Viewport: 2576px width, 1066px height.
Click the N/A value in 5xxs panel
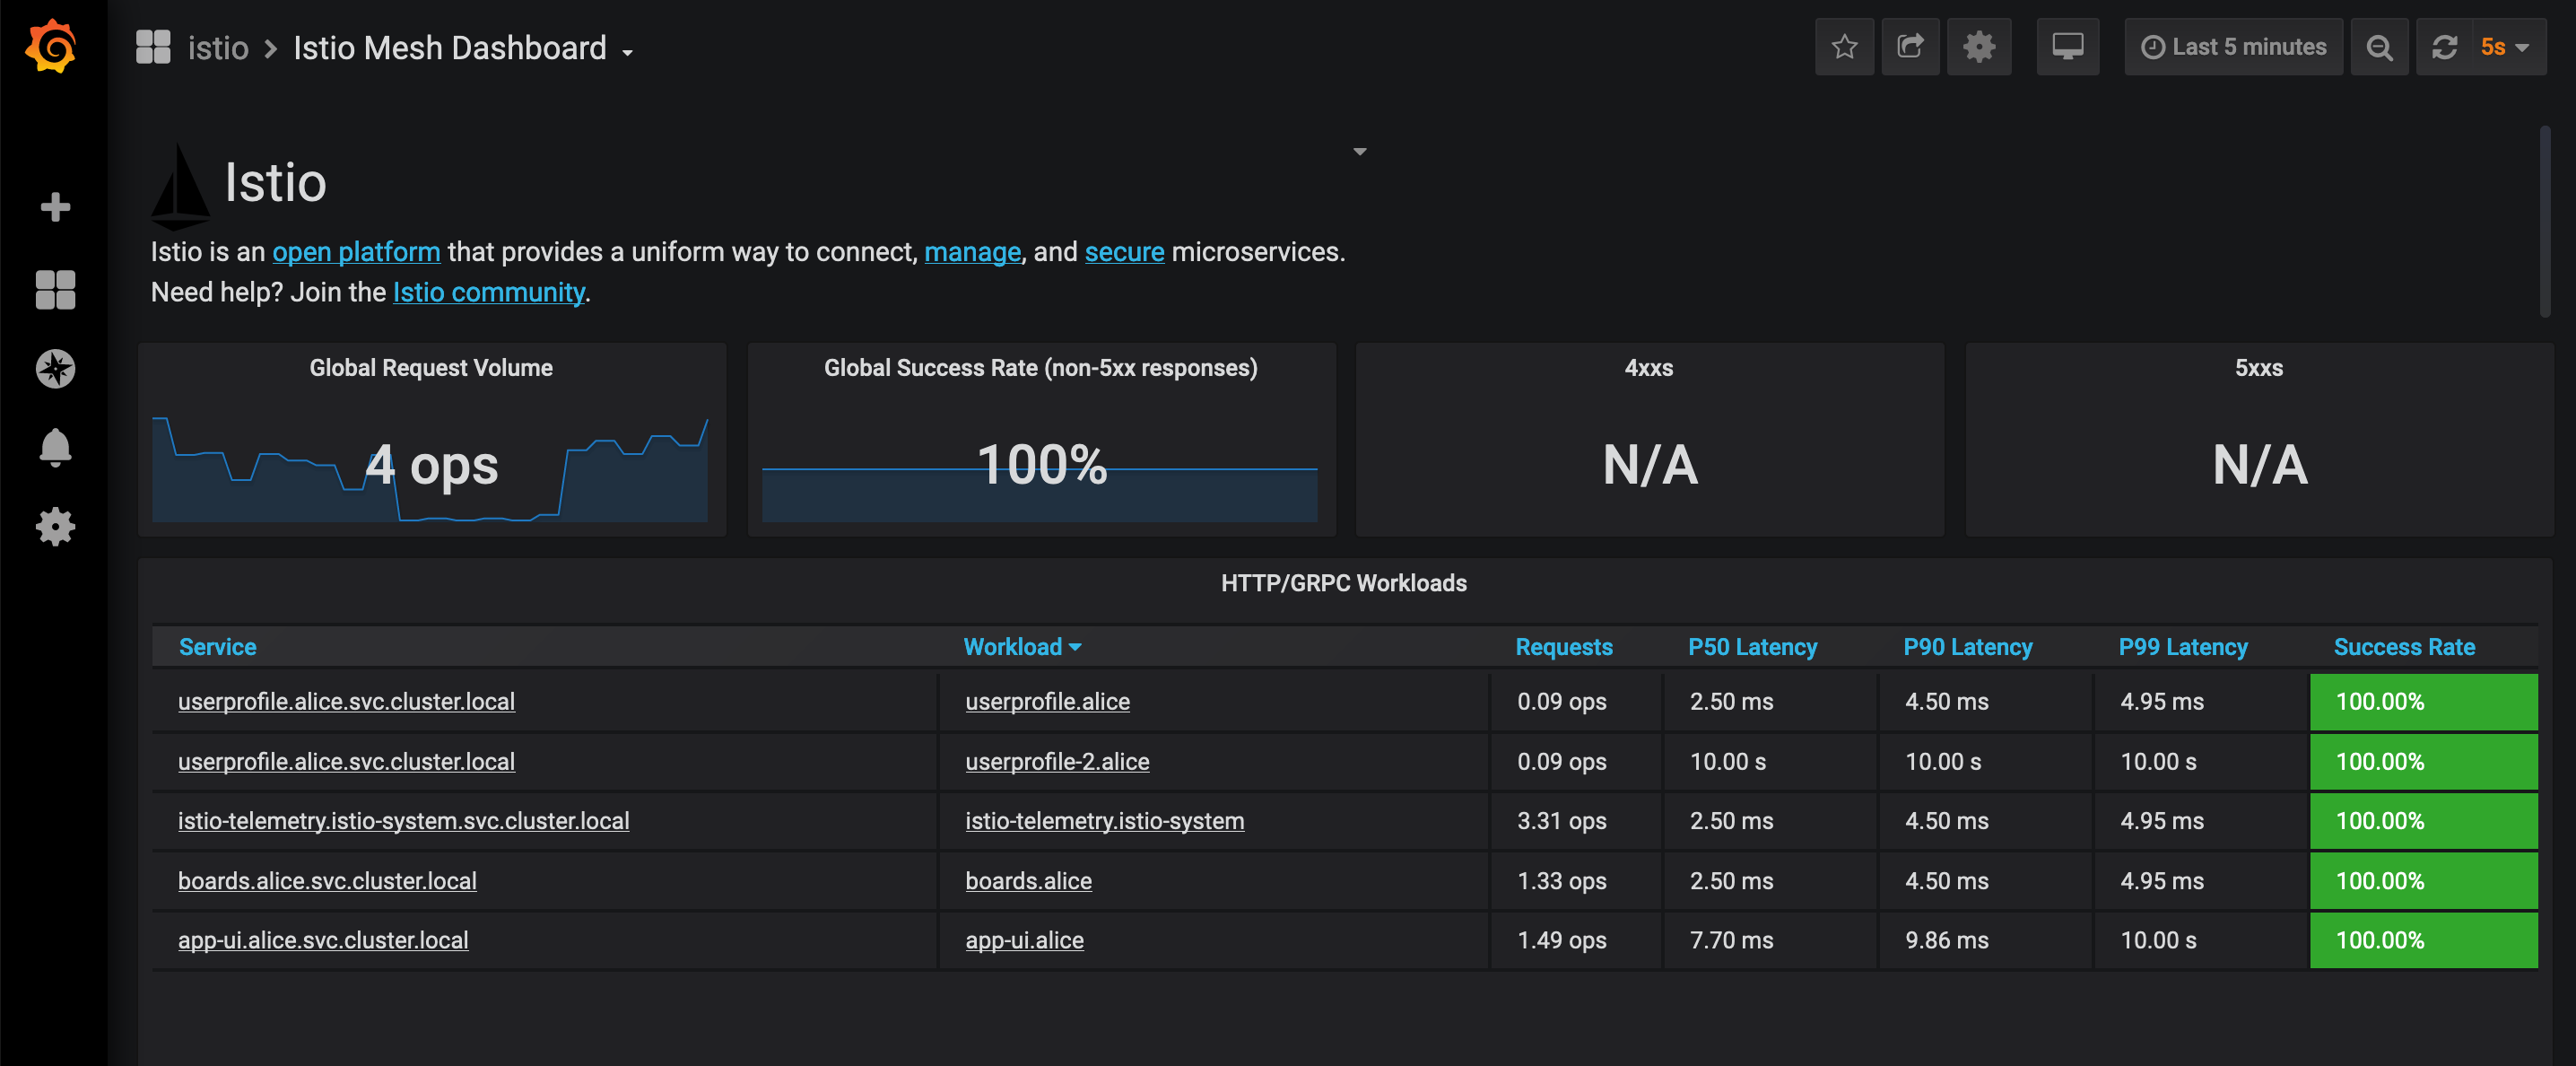click(x=2260, y=465)
